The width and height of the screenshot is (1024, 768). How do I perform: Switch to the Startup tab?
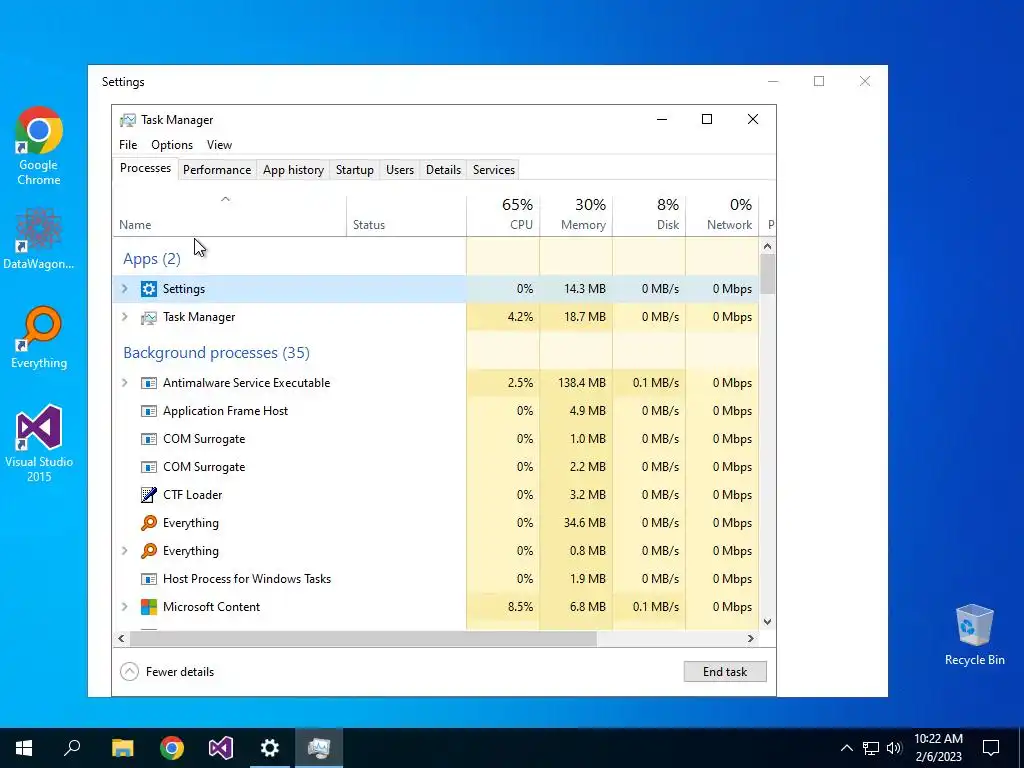click(x=355, y=170)
